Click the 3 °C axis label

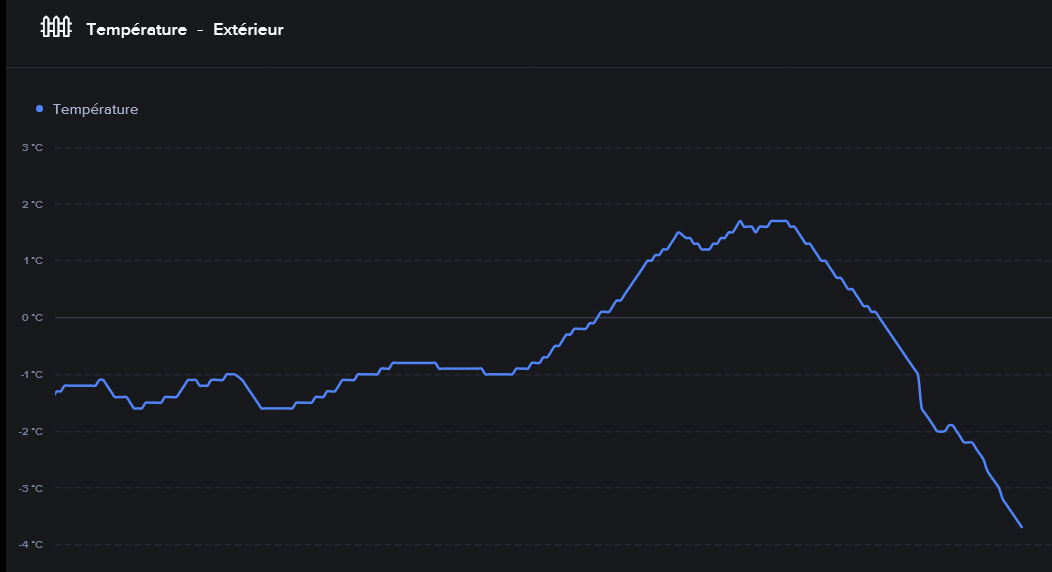(33, 148)
